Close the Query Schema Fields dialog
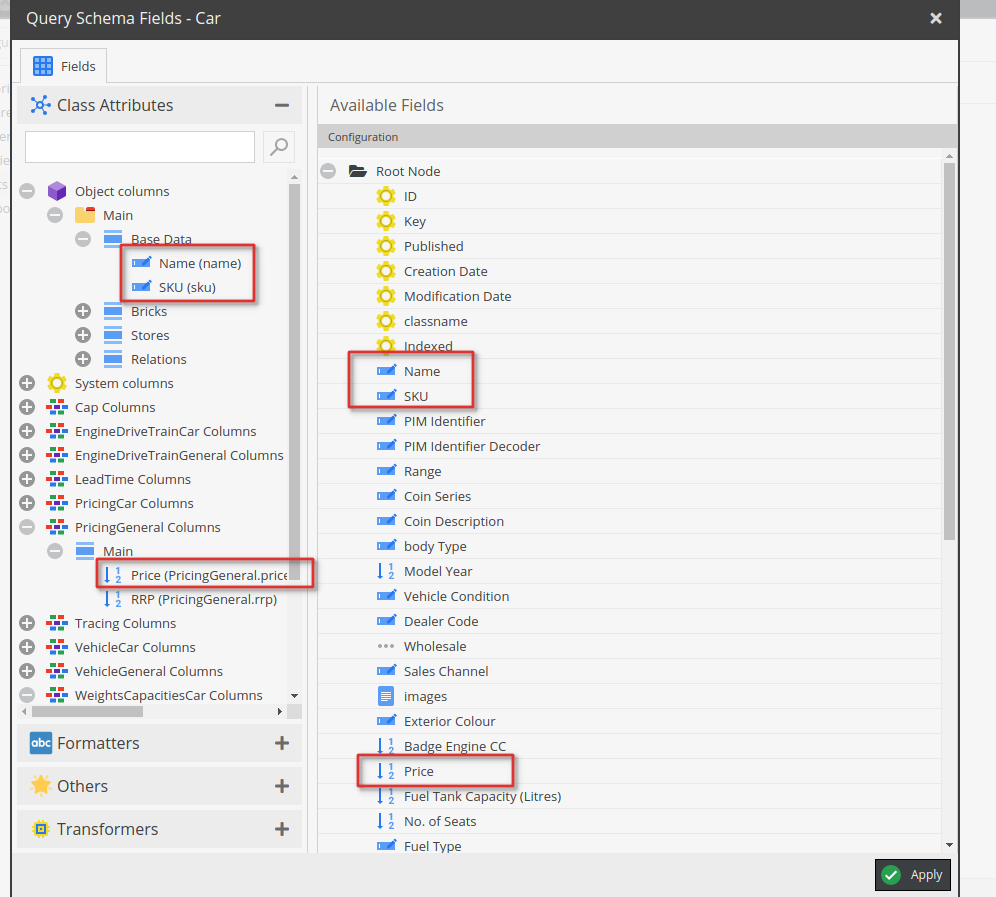996x897 pixels. click(x=936, y=18)
